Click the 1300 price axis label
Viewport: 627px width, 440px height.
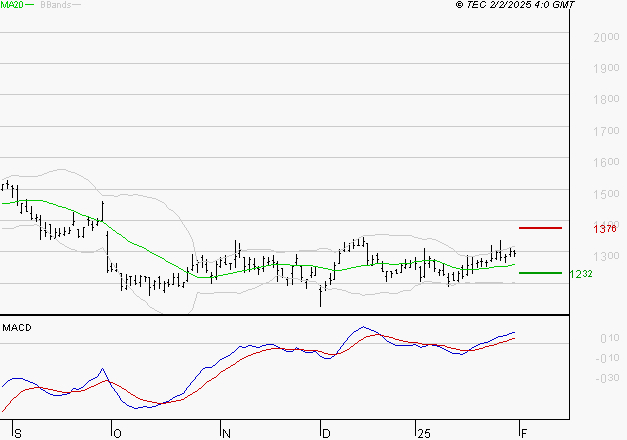606,256
